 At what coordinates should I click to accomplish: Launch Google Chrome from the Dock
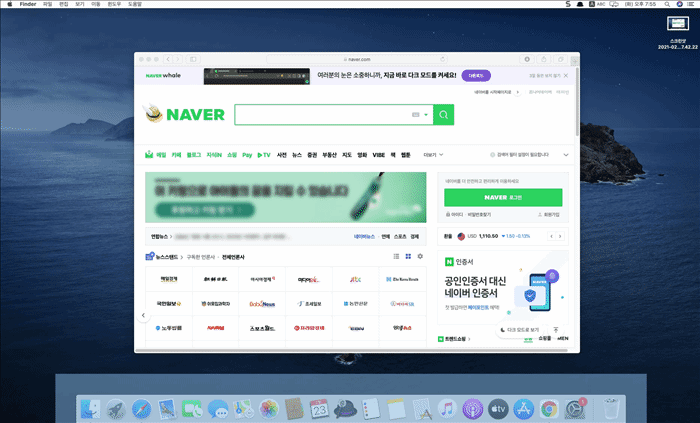(x=549, y=409)
